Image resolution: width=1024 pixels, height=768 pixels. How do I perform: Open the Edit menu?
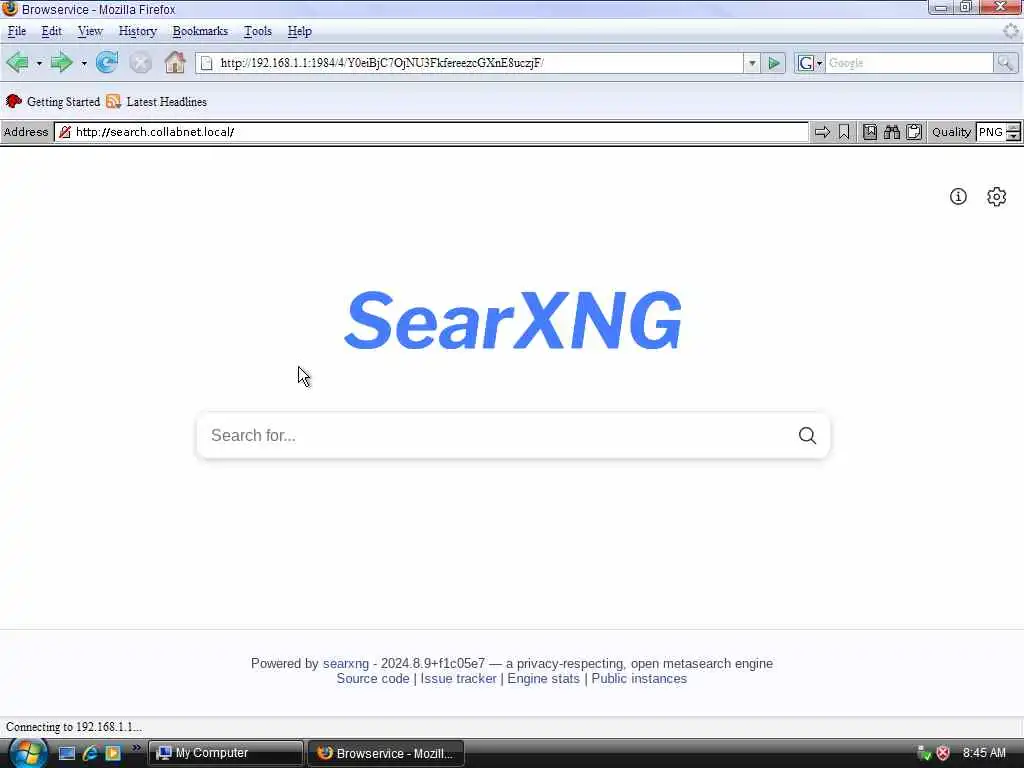[52, 31]
